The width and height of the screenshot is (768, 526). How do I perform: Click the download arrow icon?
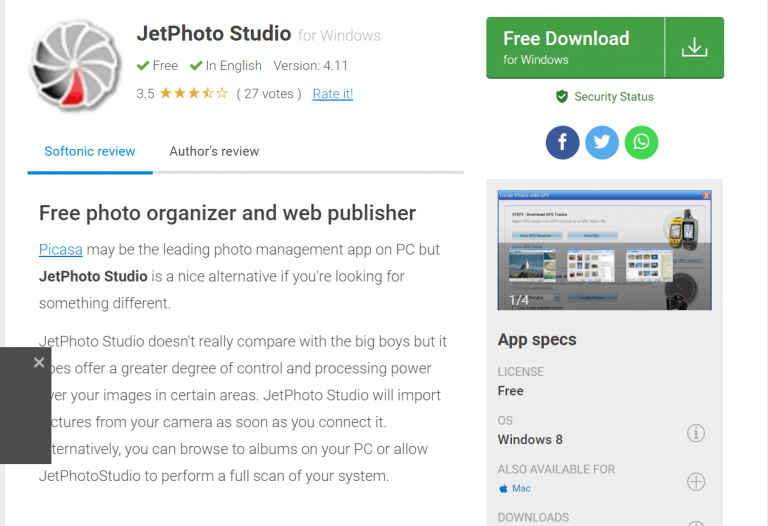(x=694, y=47)
